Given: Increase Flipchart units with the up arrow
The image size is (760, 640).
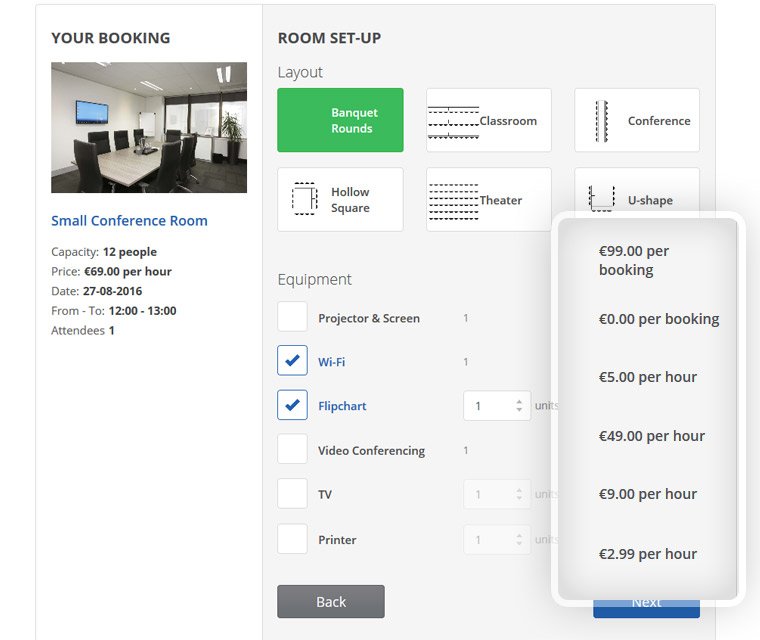Looking at the screenshot, I should pyautogui.click(x=519, y=401).
